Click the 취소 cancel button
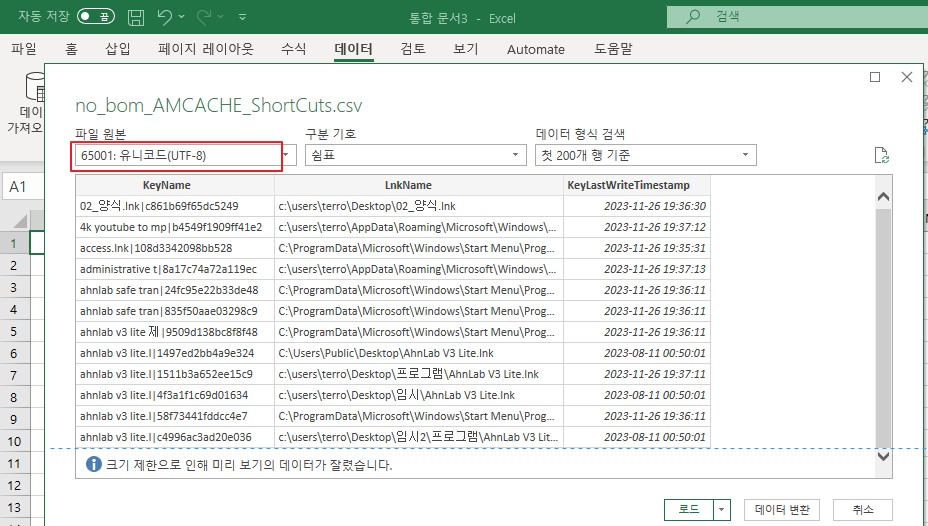Image resolution: width=928 pixels, height=526 pixels. (863, 509)
